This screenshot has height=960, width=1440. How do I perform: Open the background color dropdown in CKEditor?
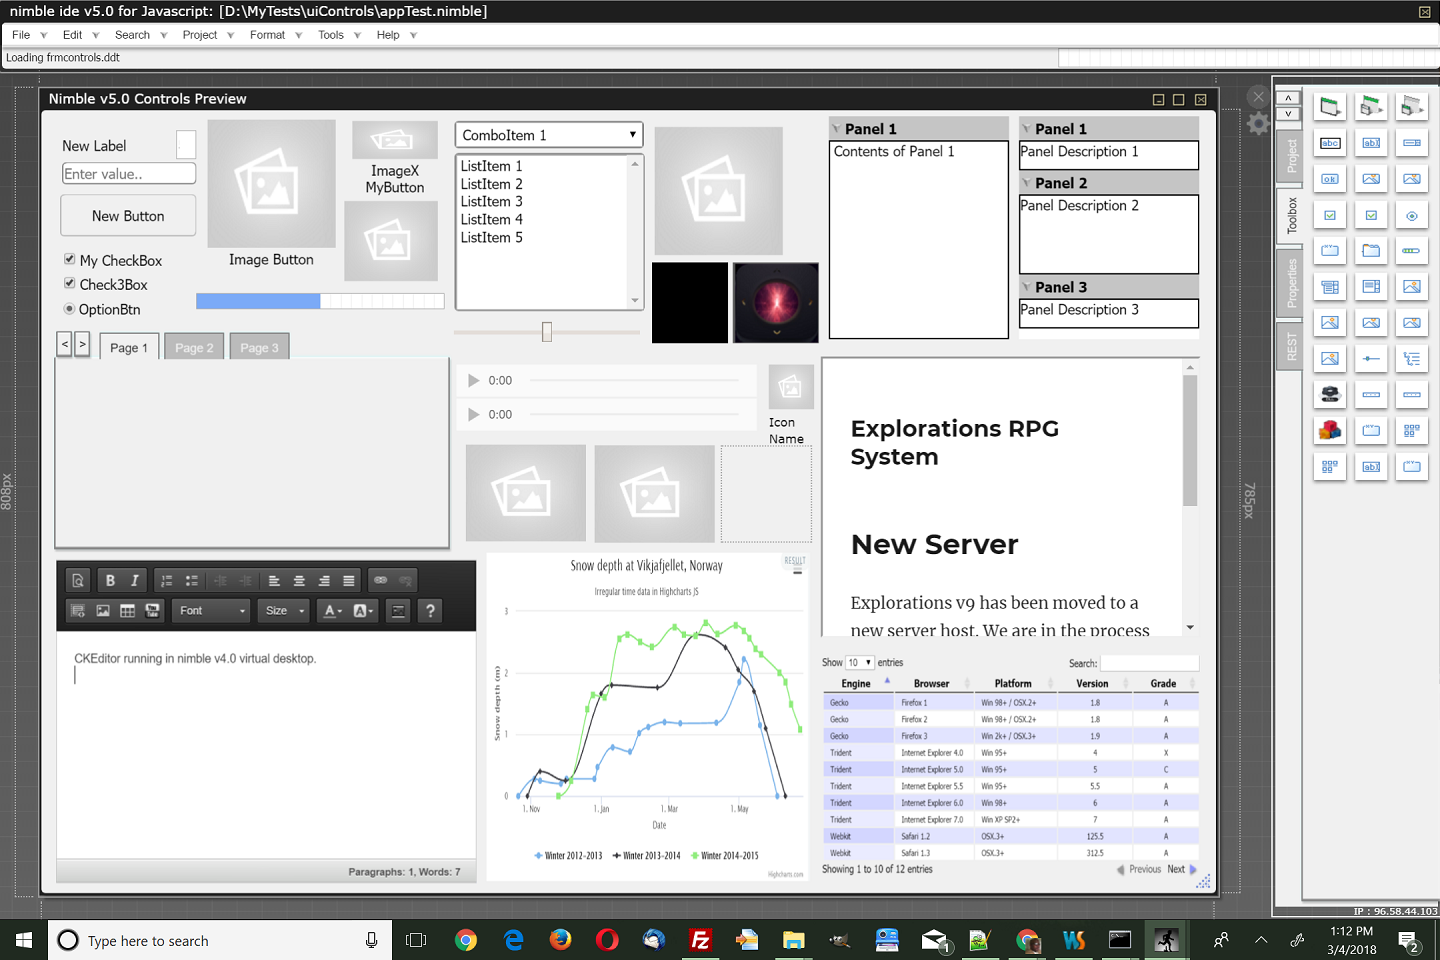click(x=363, y=611)
